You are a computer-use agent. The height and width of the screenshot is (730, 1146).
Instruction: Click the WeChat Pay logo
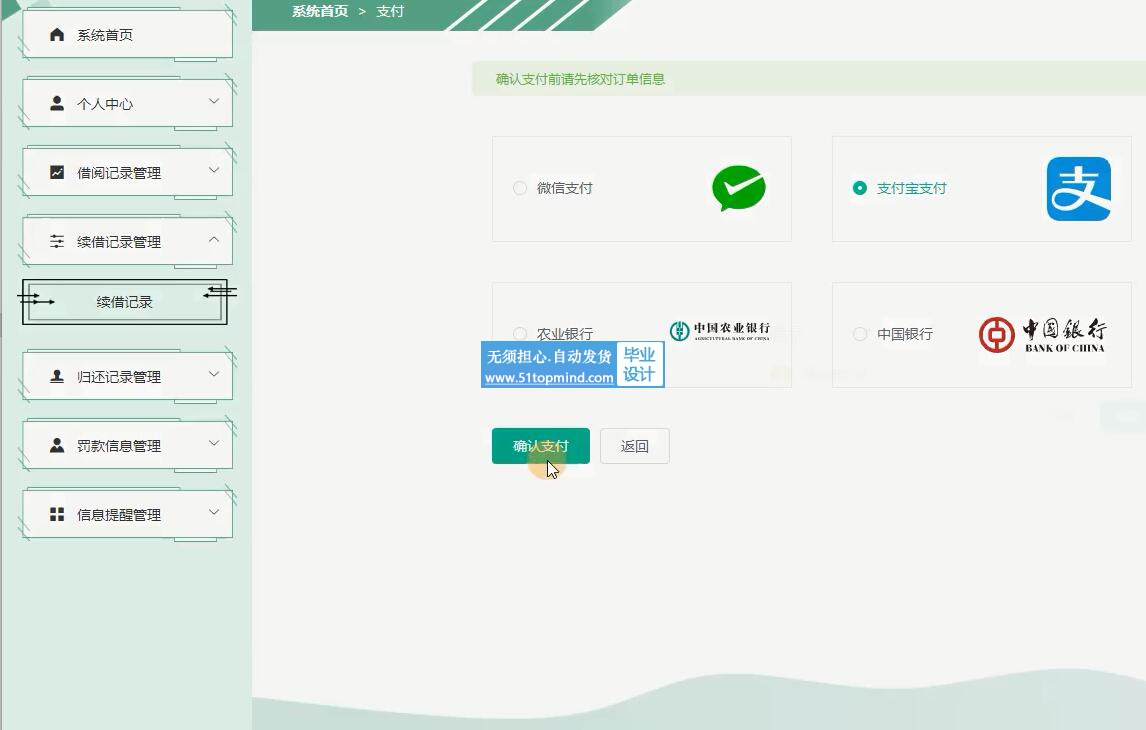point(739,188)
